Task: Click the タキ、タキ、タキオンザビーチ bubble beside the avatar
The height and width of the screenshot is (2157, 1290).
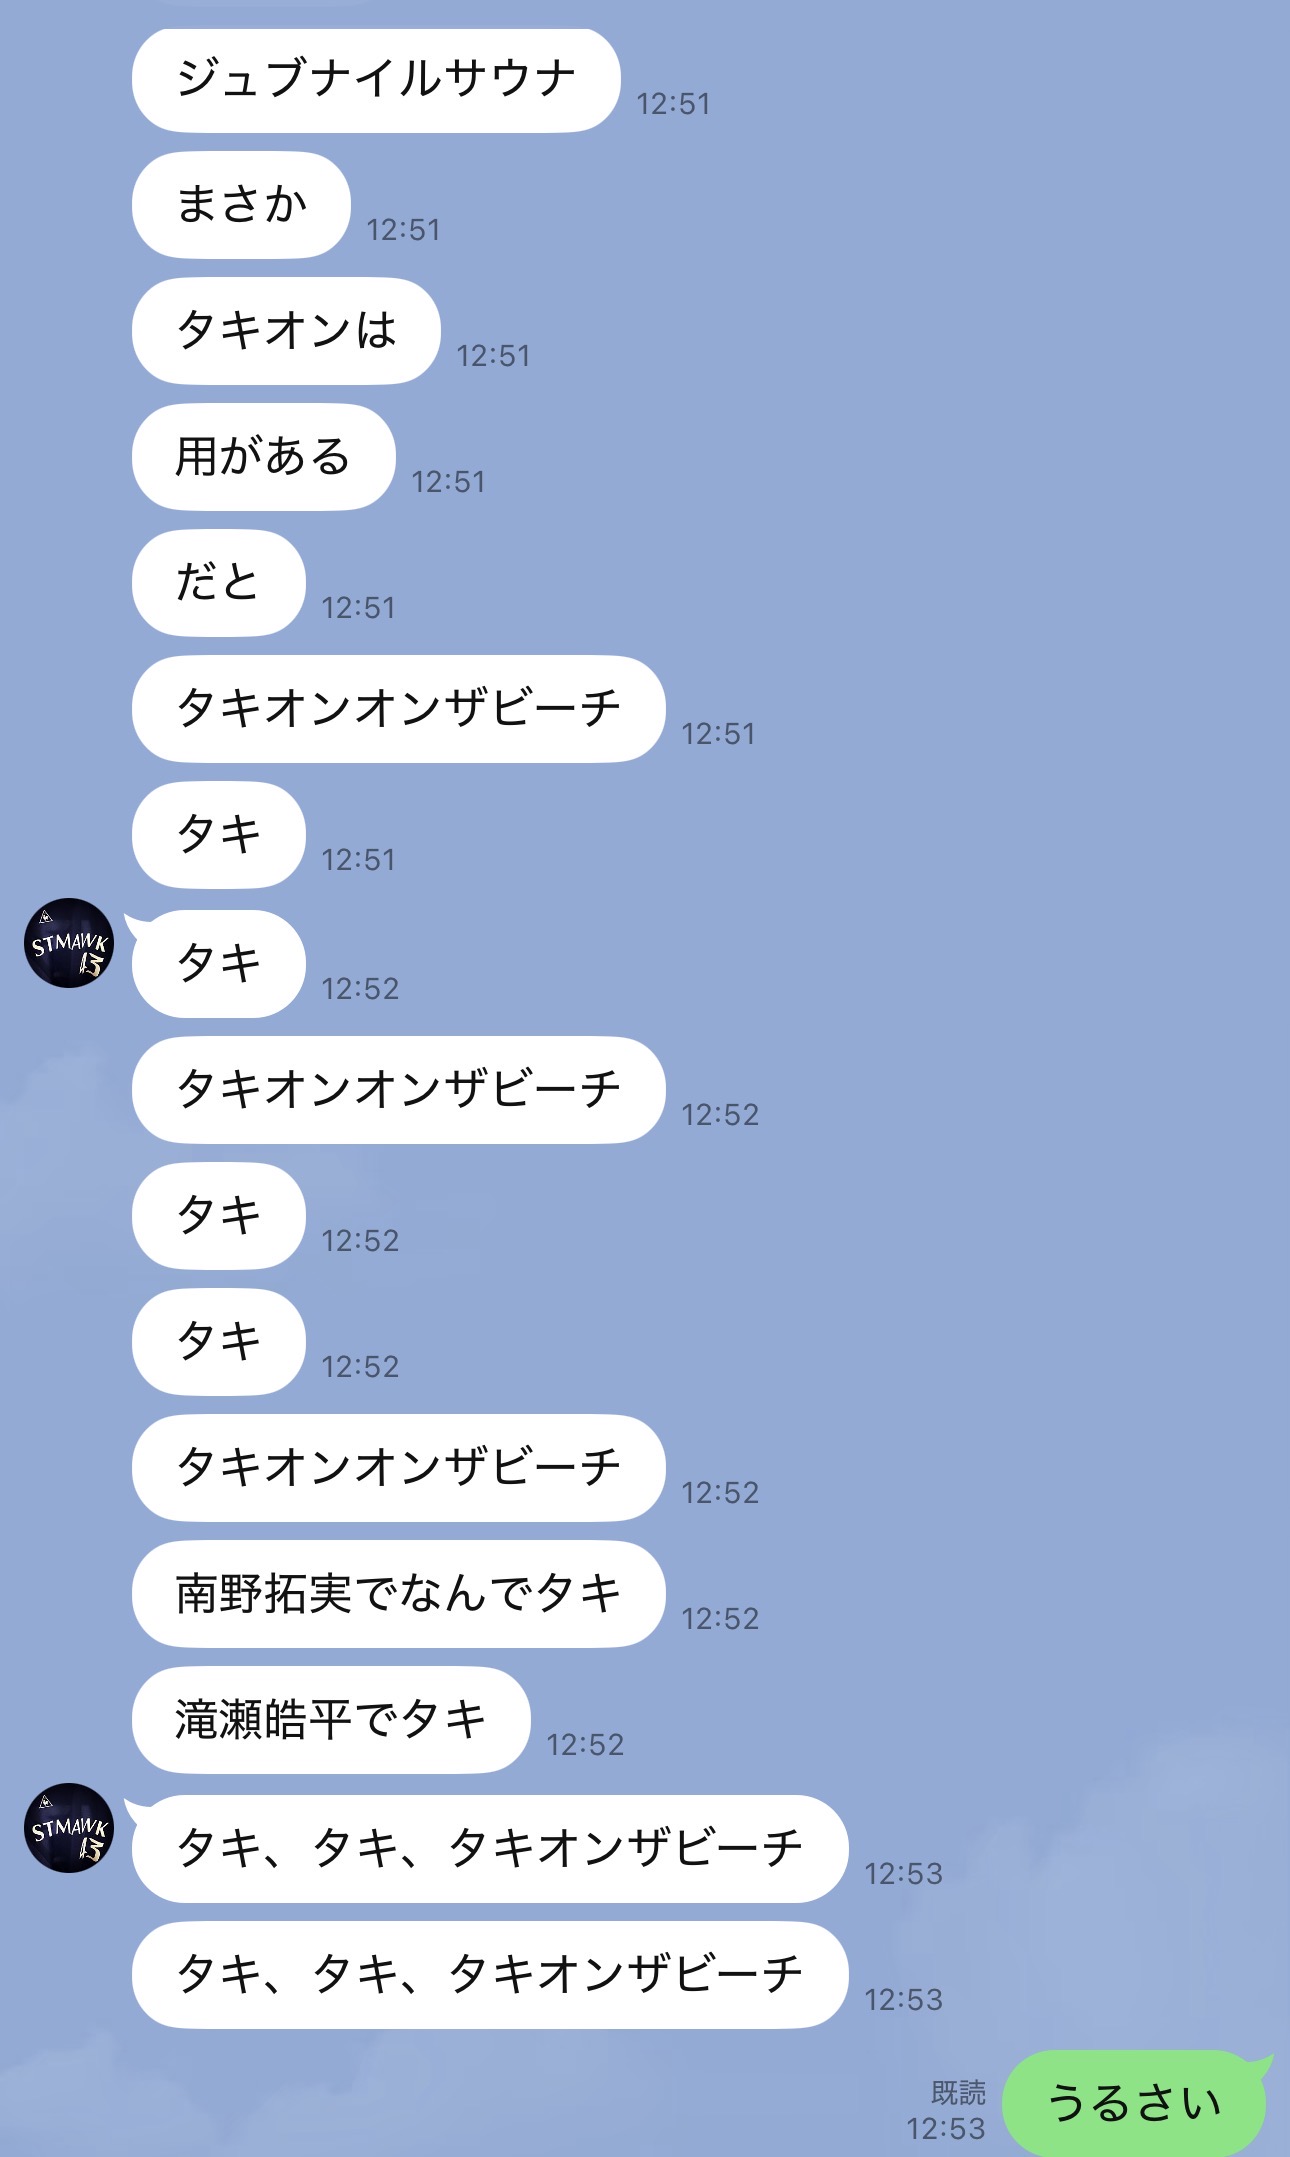Action: [490, 1849]
